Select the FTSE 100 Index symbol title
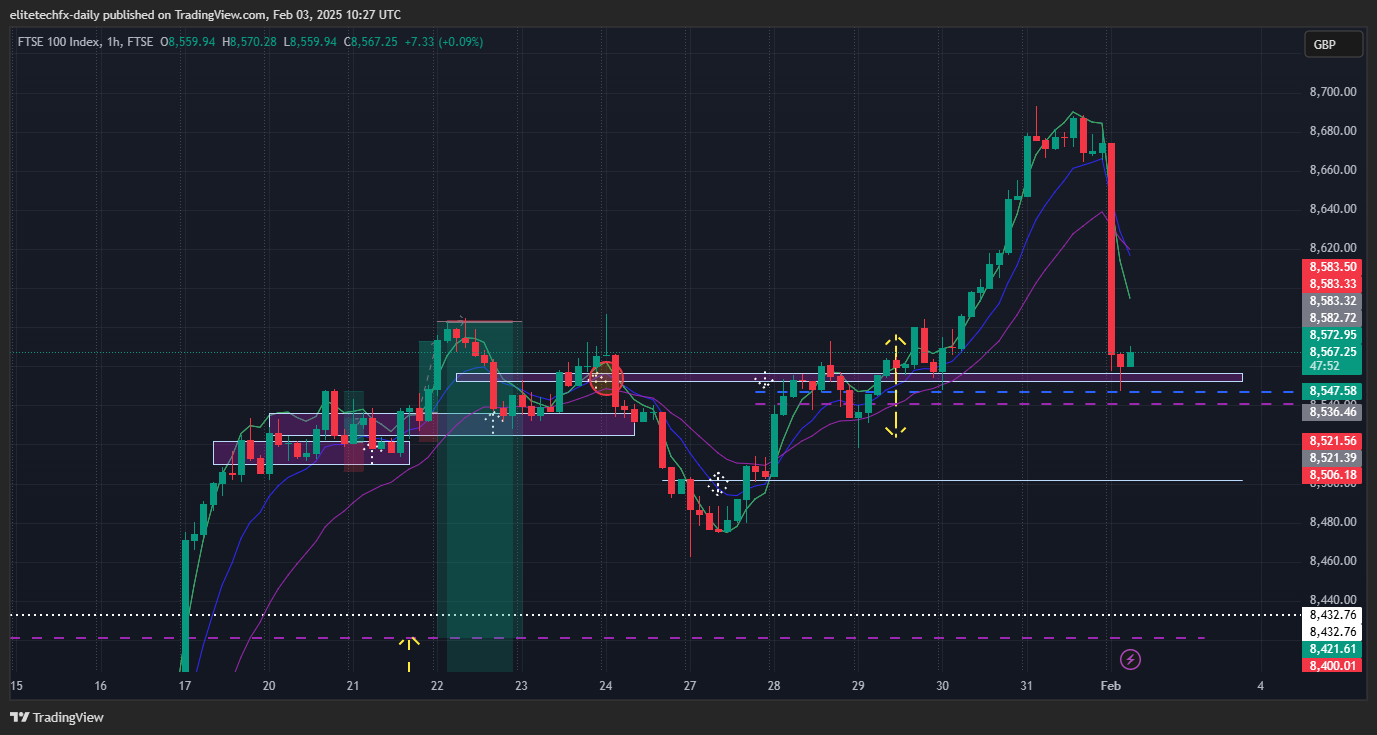The height and width of the screenshot is (735, 1377). (58, 42)
